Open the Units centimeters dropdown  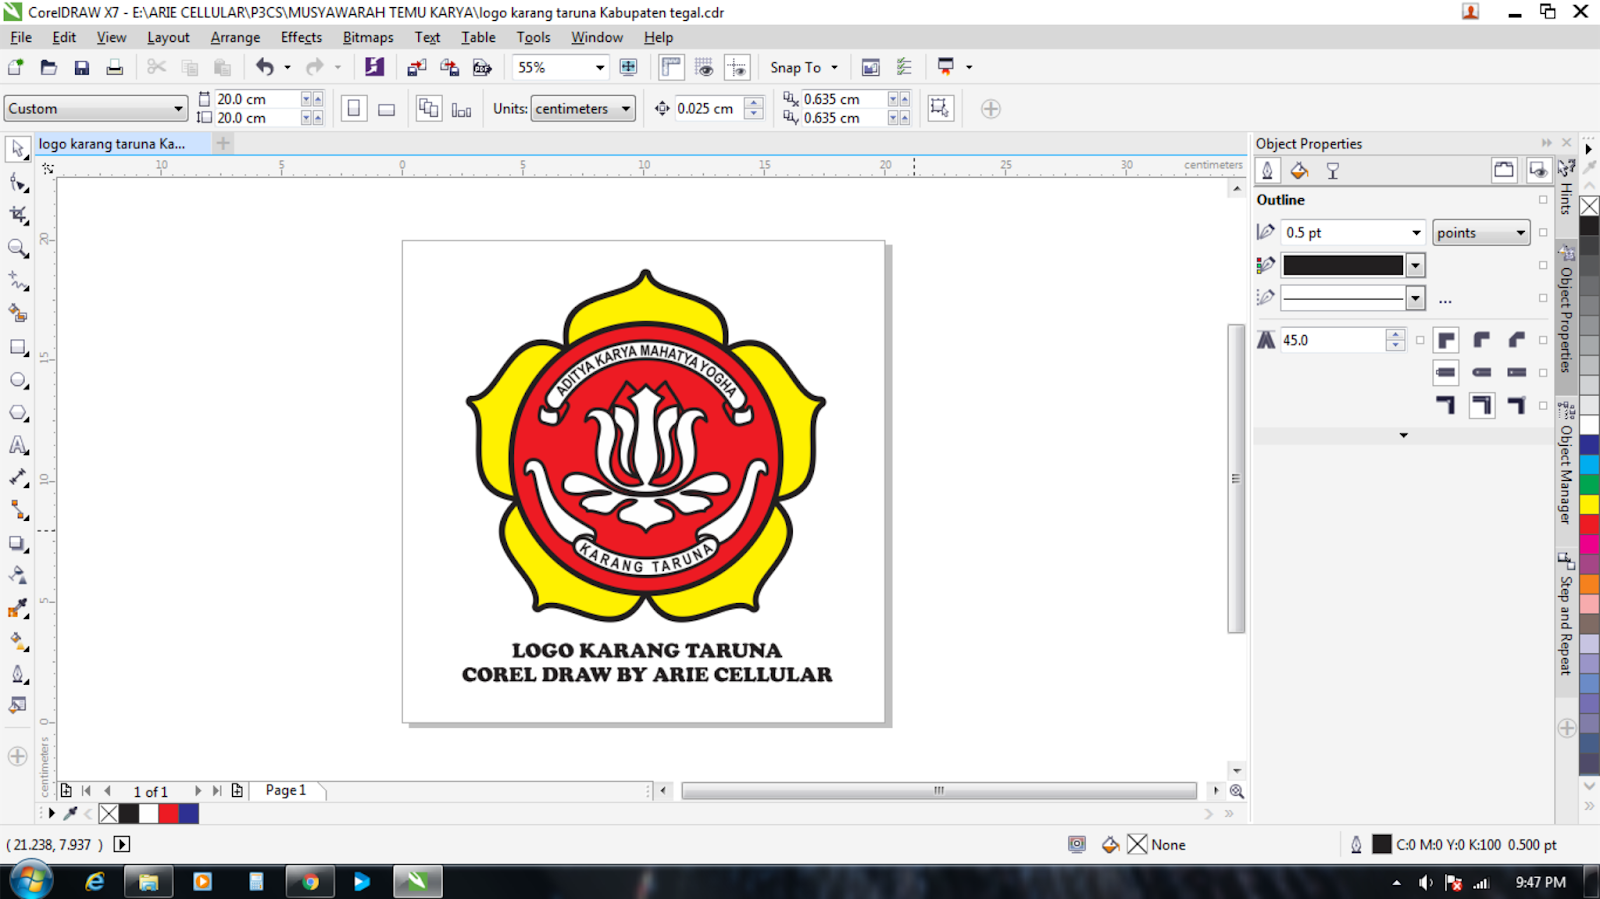point(626,108)
